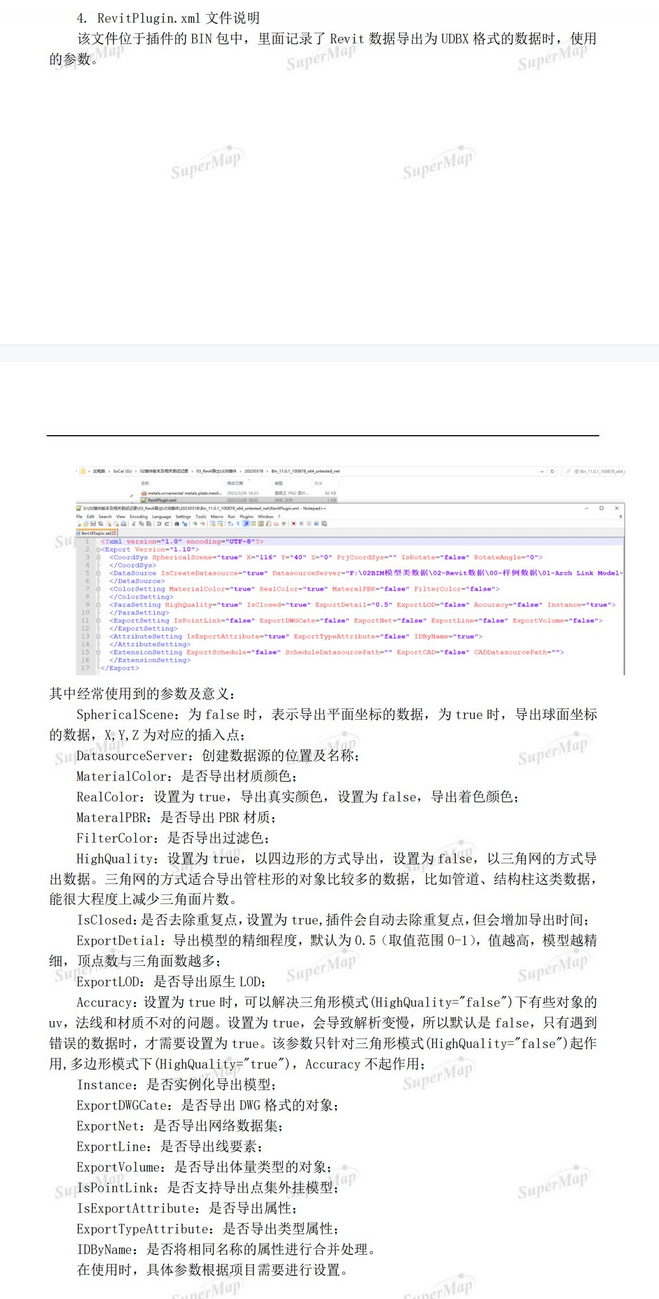Click the "ExportTypeAttribute:" parameter description line
Screen dimensions: 659x1299
211,1228
